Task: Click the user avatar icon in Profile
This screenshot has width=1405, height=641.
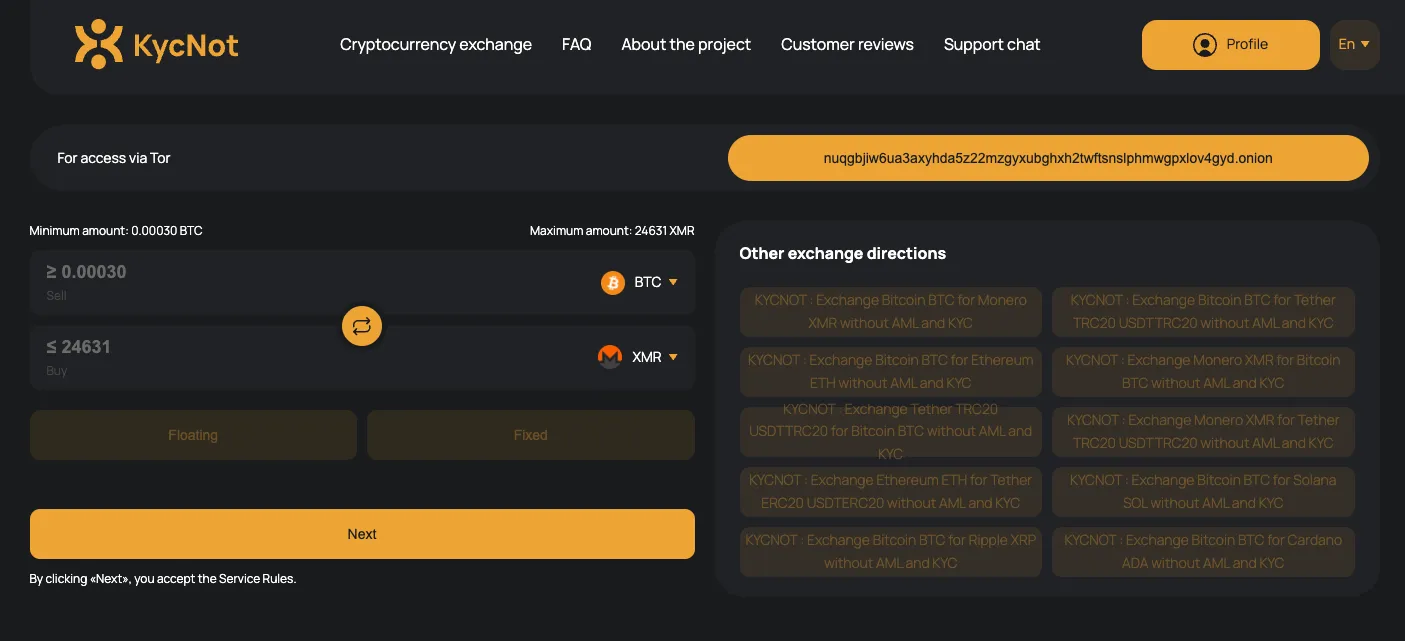Action: pyautogui.click(x=1205, y=45)
